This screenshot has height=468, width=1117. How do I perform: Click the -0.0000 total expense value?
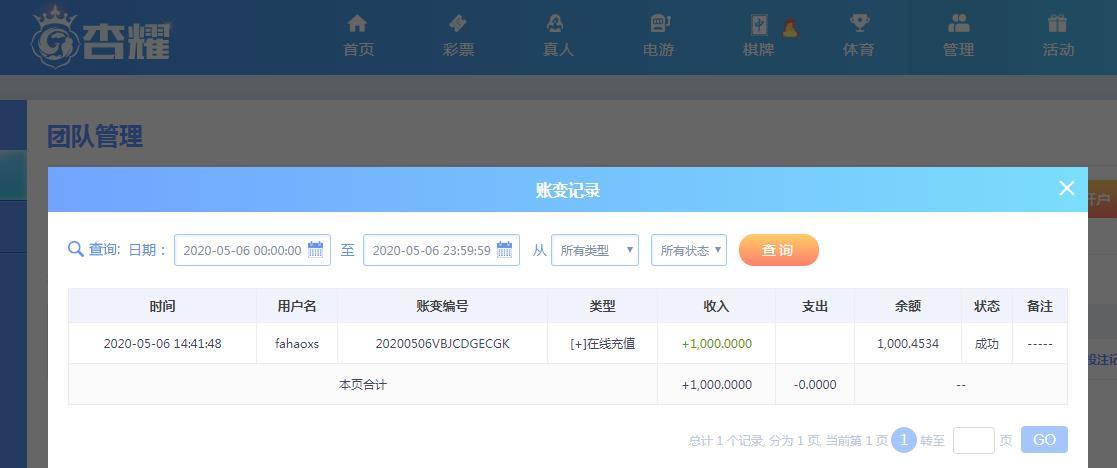(815, 385)
